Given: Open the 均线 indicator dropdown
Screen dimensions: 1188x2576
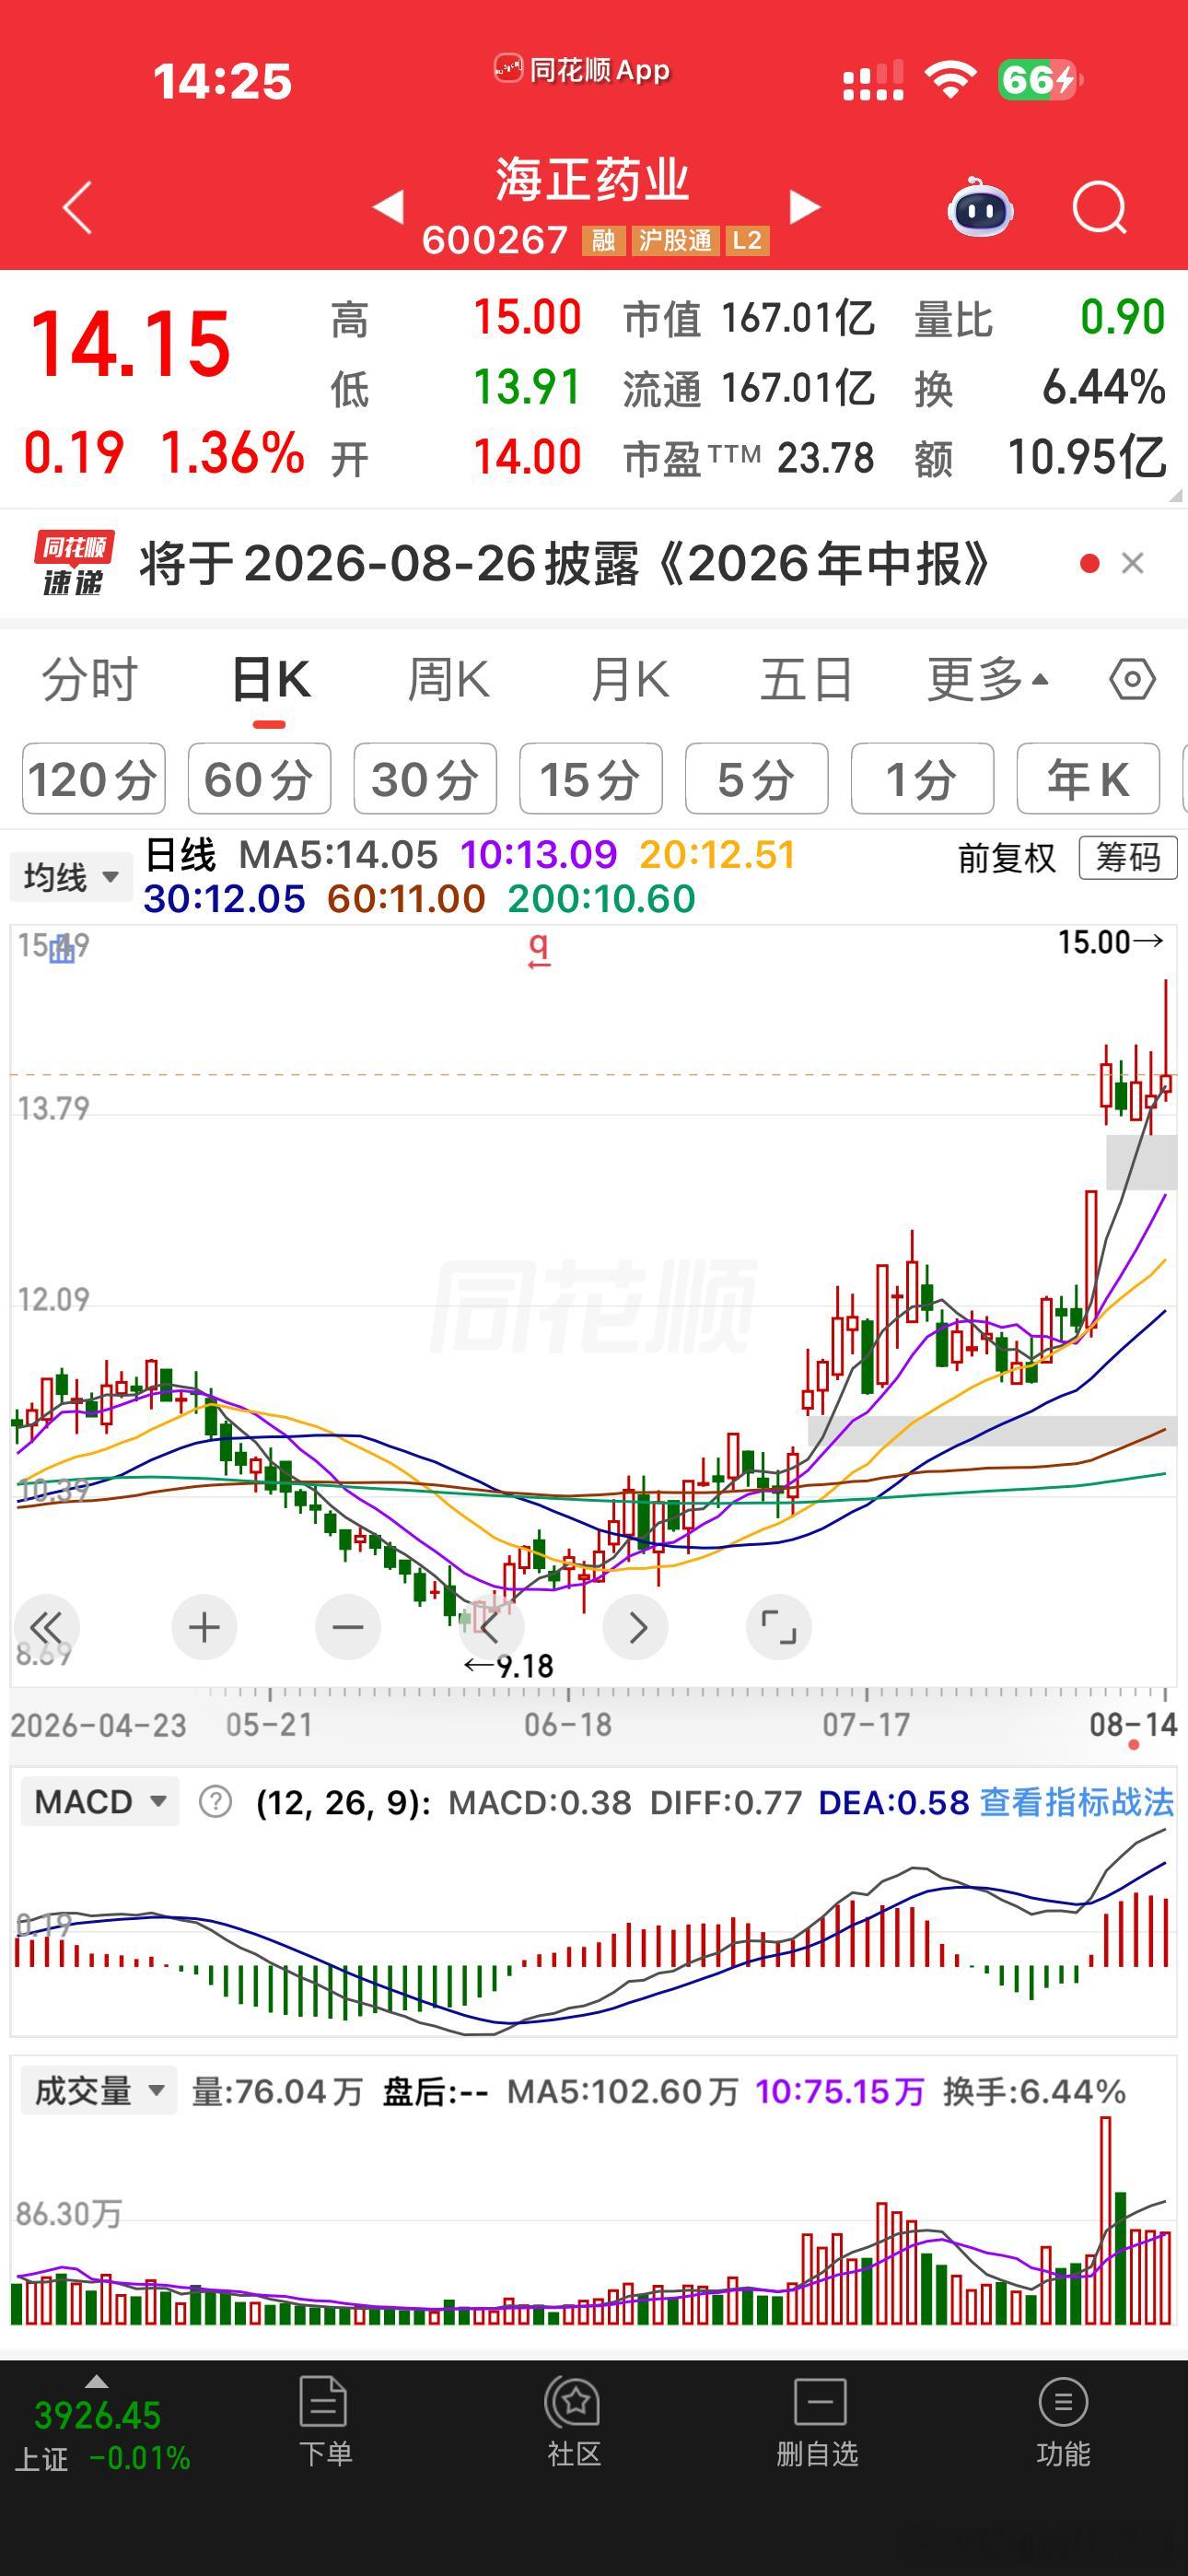Looking at the screenshot, I should pyautogui.click(x=71, y=877).
